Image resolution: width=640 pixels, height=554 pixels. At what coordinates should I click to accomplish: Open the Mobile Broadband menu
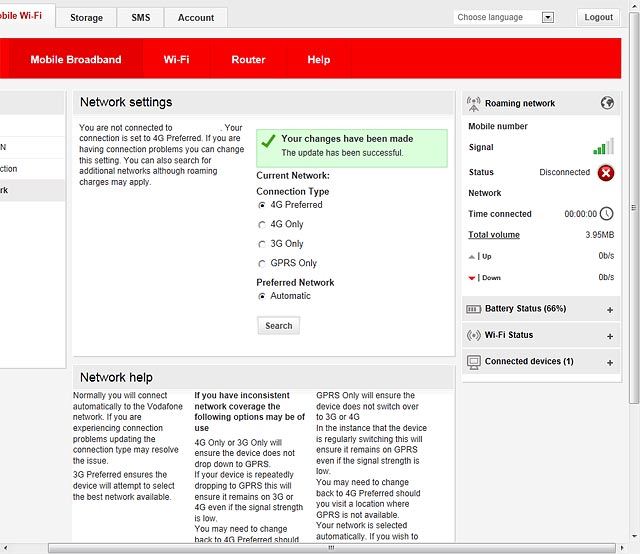click(76, 60)
